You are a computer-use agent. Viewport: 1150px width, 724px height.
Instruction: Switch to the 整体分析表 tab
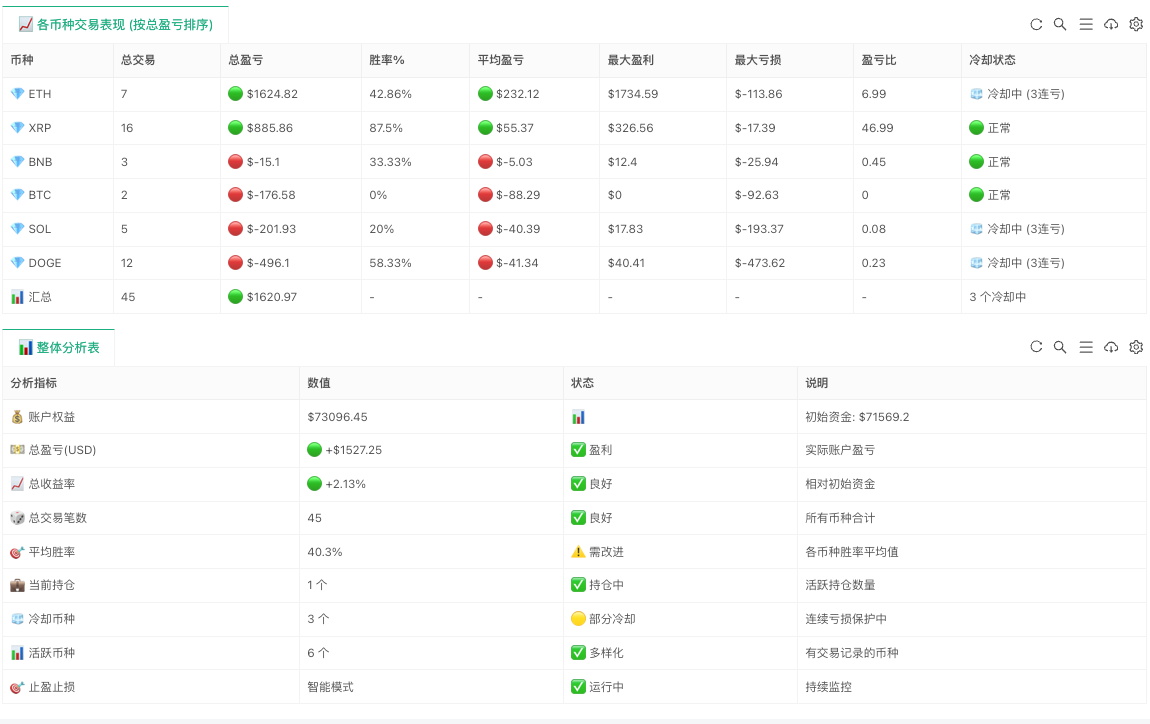pos(57,347)
